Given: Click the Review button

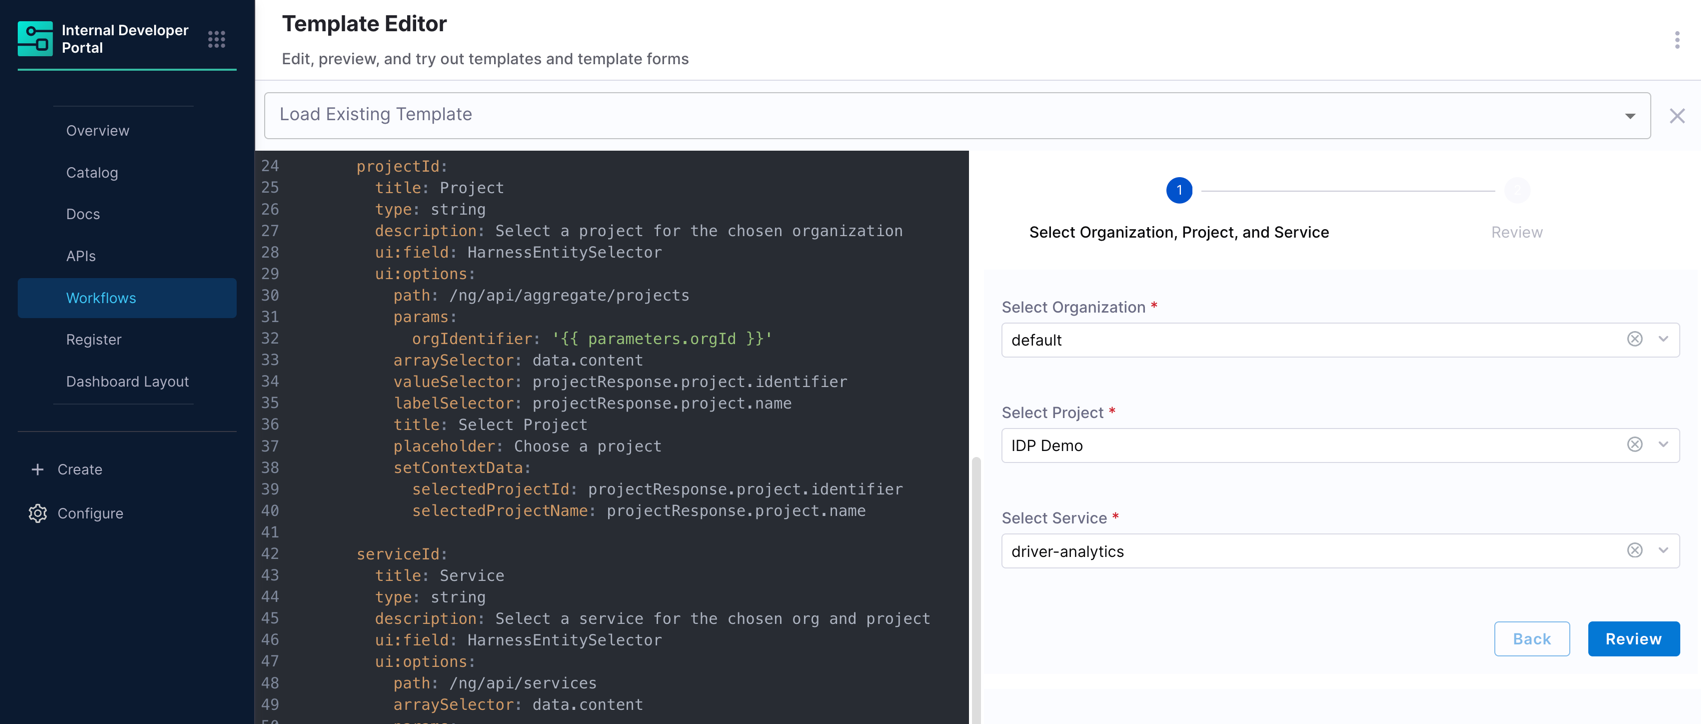Looking at the screenshot, I should [1633, 639].
